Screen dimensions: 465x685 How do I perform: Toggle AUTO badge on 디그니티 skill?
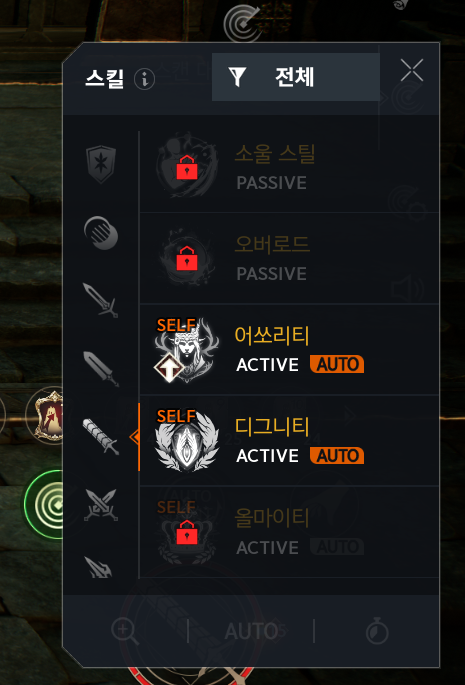[337, 455]
